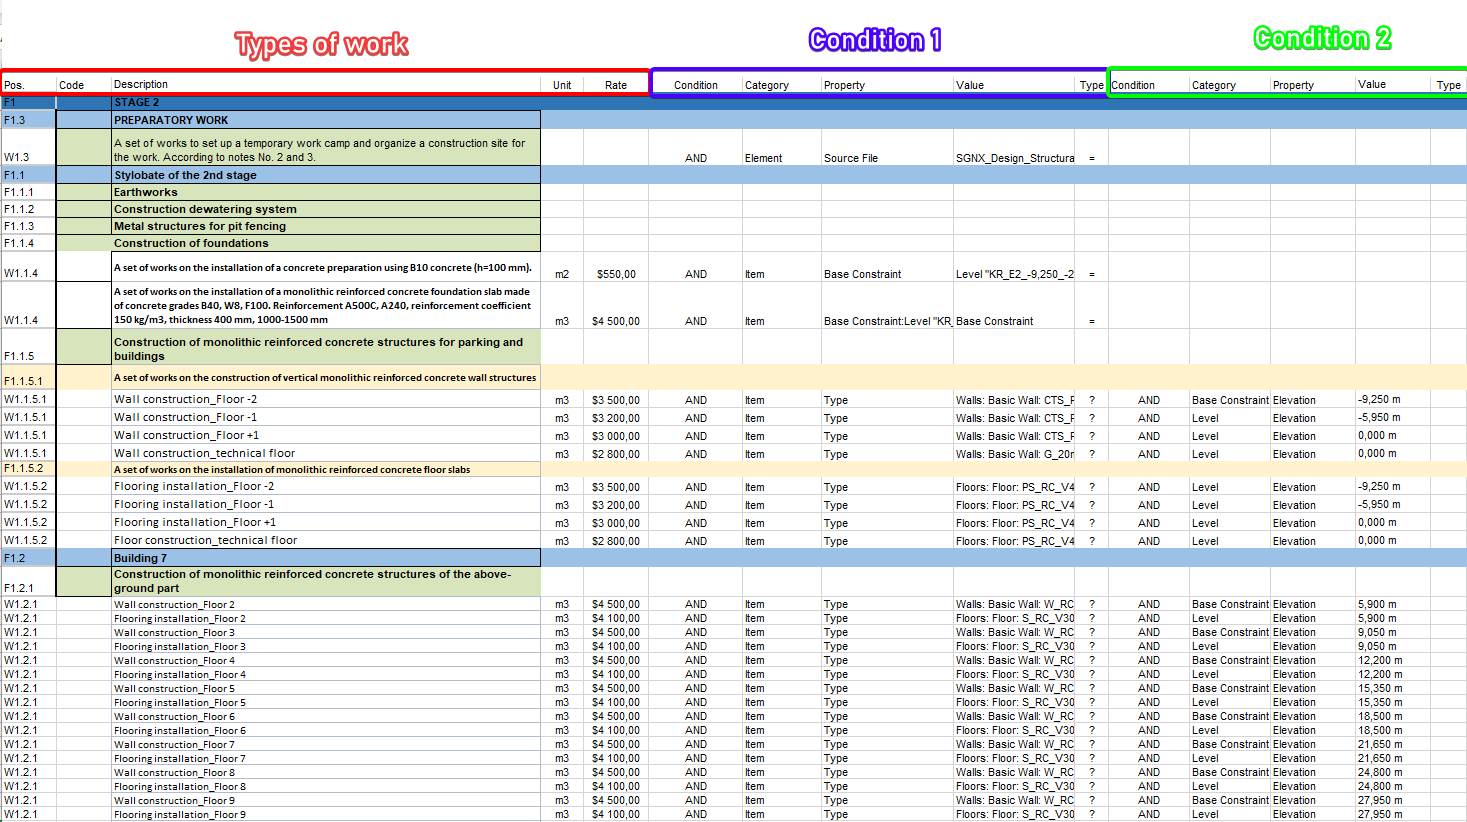The width and height of the screenshot is (1467, 822).
Task: Select the 'PREPARATORY WORK' cell
Action: (325, 120)
